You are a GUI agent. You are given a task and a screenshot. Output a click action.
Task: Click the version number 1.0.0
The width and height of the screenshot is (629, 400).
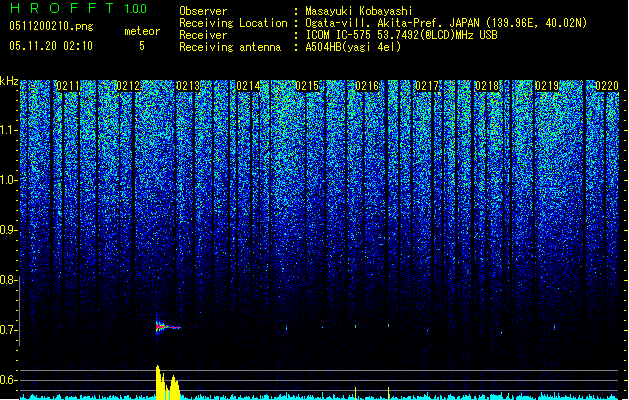[x=136, y=8]
